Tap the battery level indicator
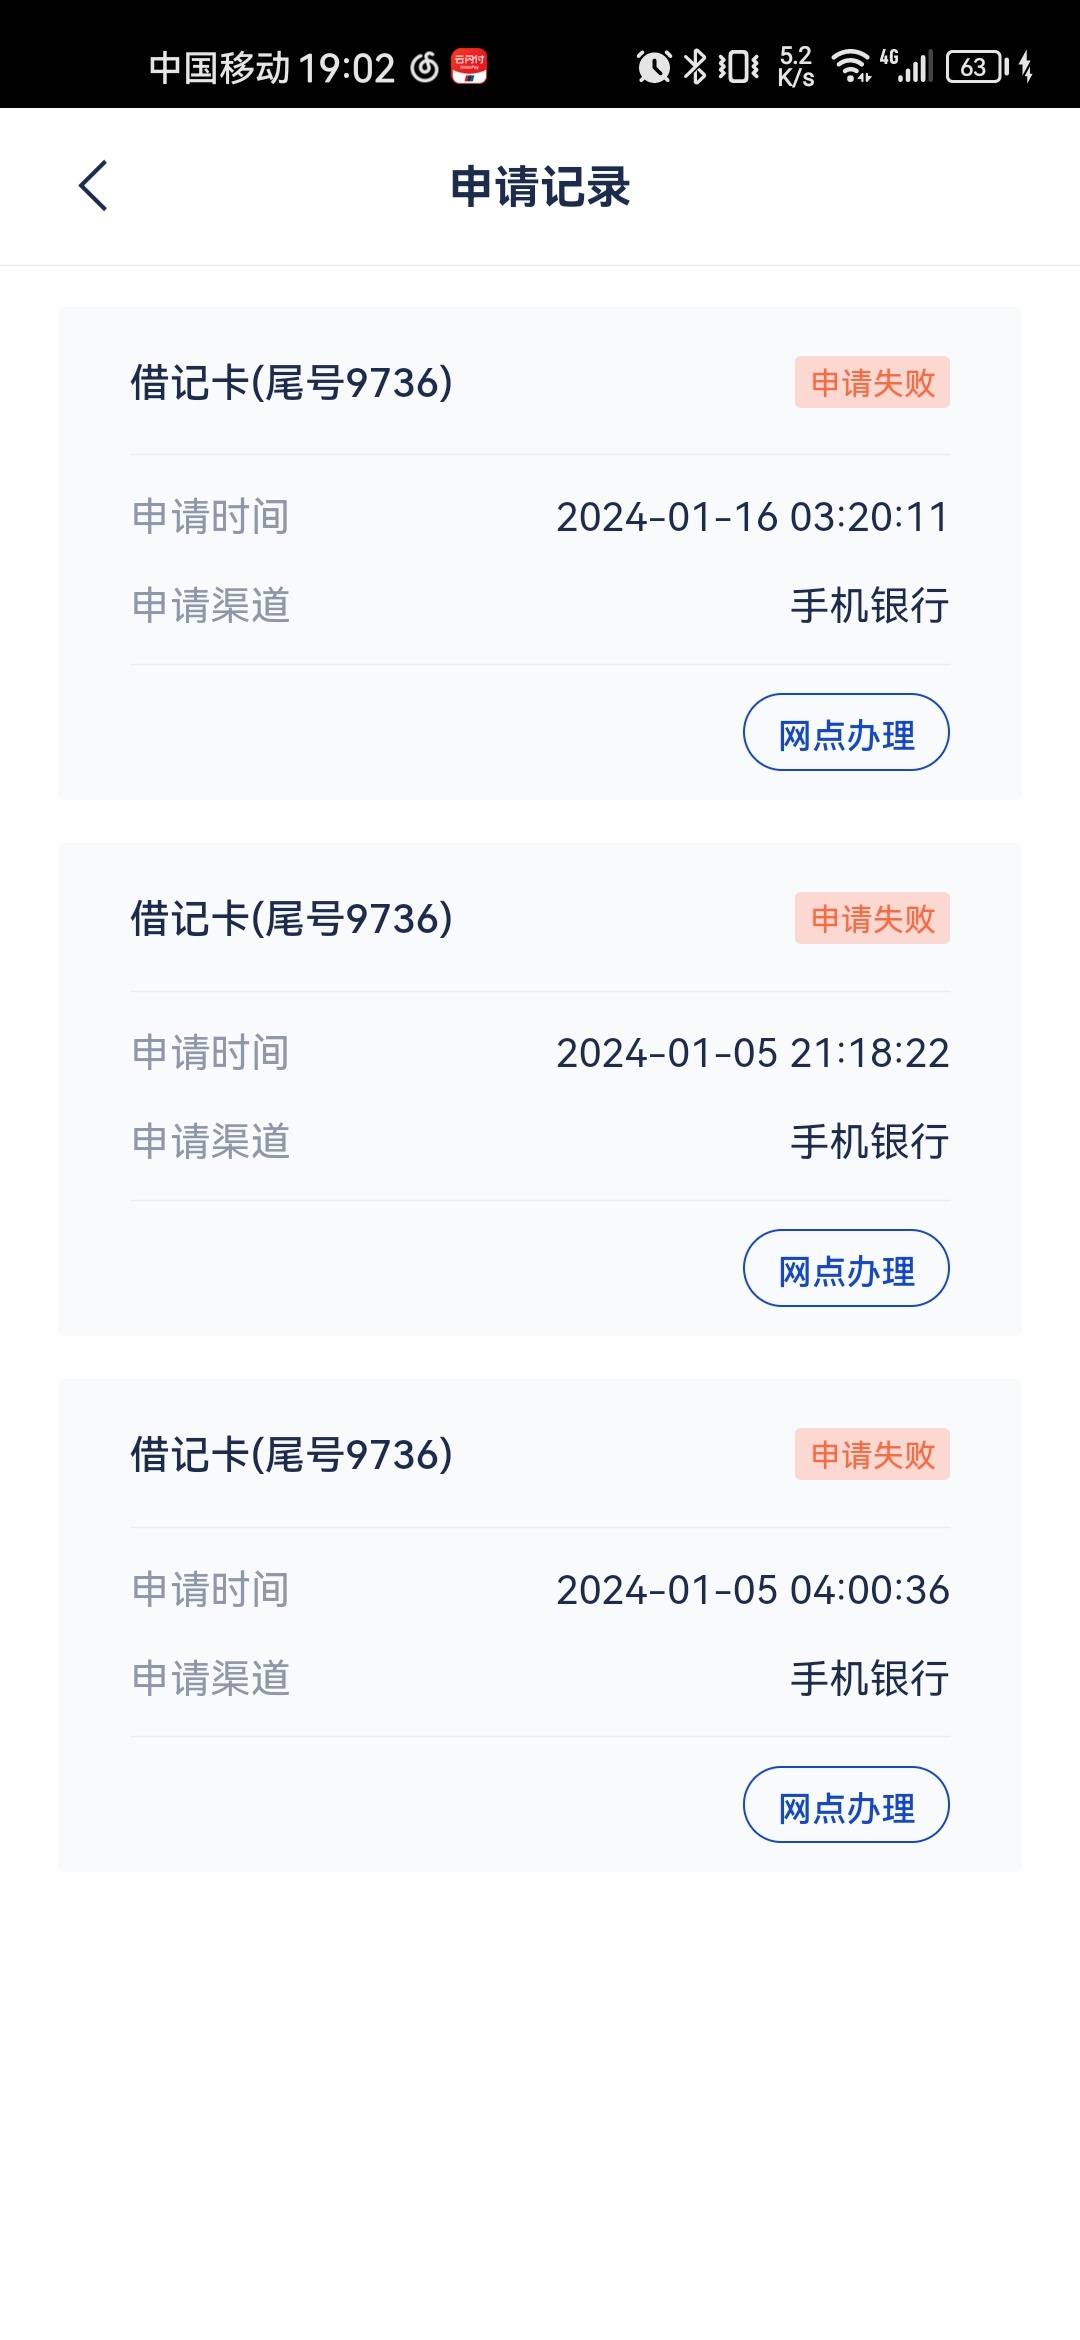The height and width of the screenshot is (2340, 1080). click(x=976, y=67)
